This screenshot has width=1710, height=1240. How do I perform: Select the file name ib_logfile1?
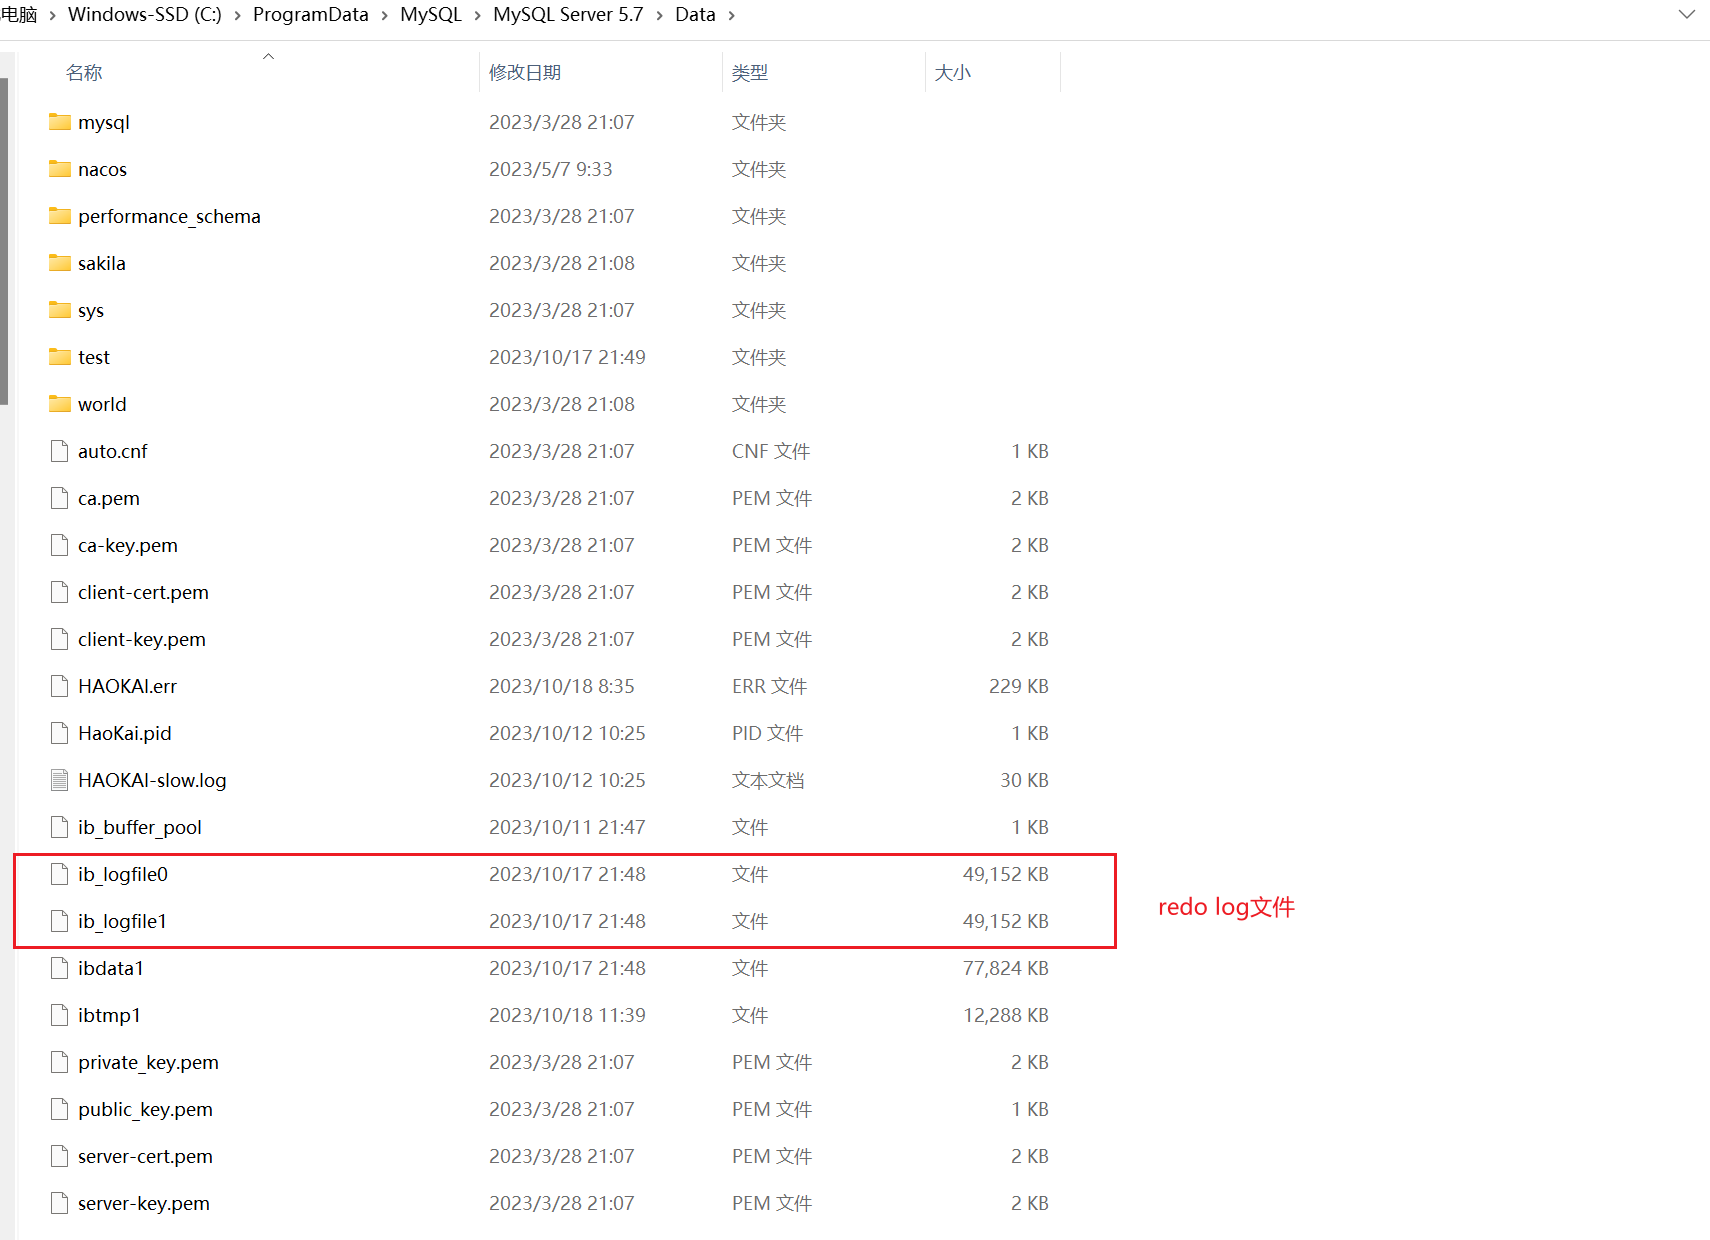tap(122, 921)
